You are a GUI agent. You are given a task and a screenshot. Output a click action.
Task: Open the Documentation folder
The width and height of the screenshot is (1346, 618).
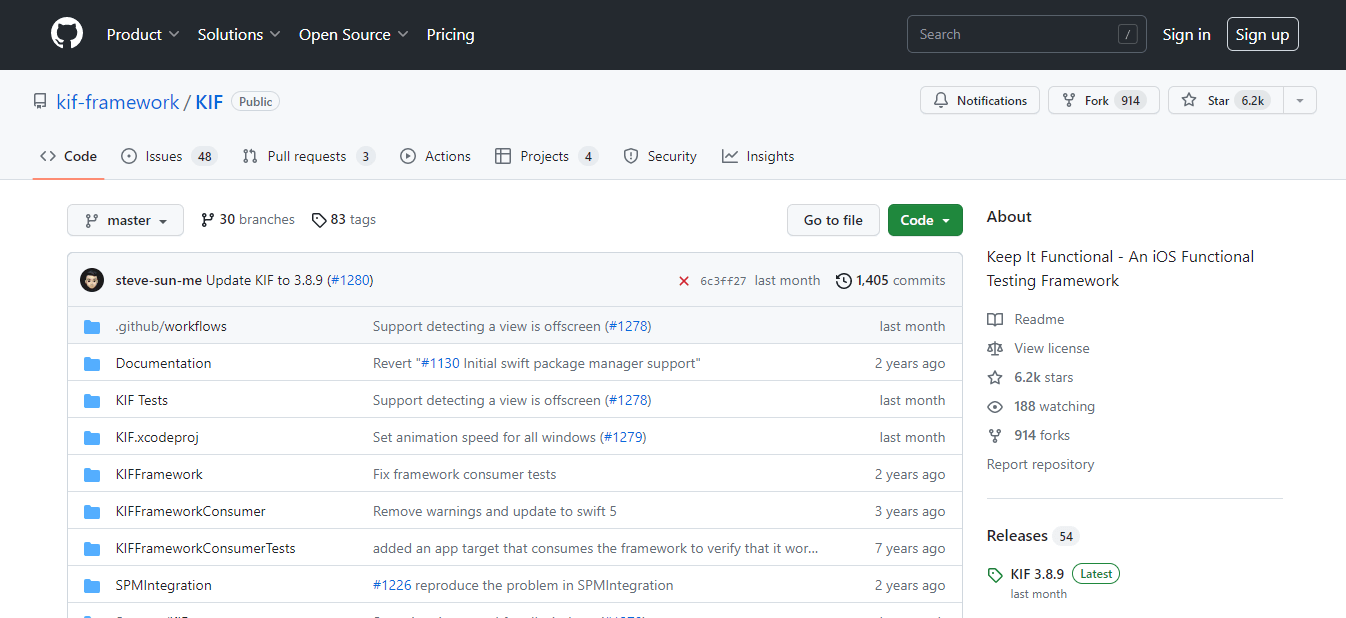[163, 364]
